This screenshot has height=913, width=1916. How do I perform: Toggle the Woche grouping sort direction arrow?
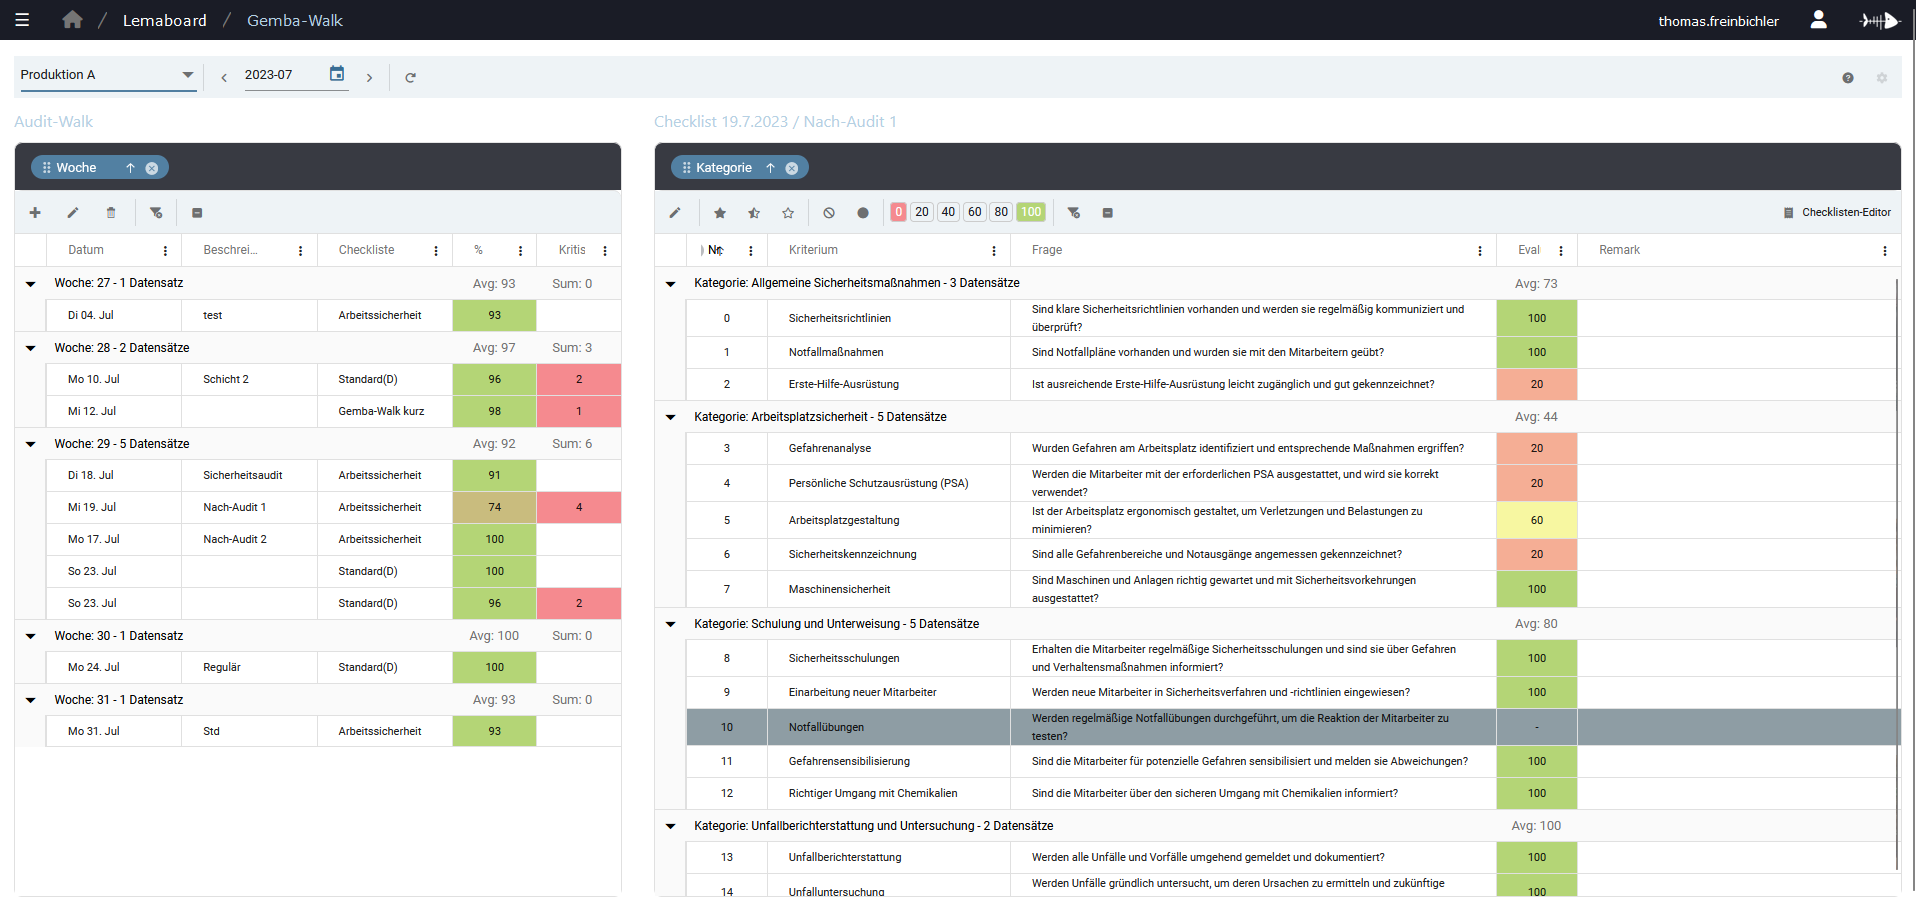[x=130, y=168]
